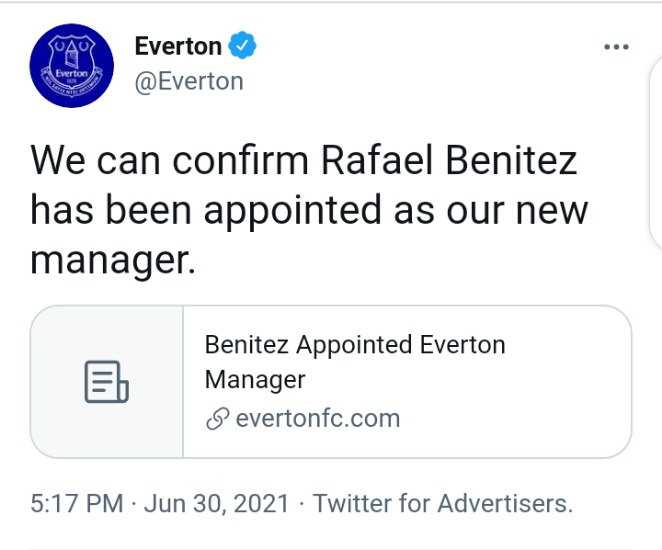Screen dimensions: 662x550
Task: Click the word 'manager.' in the tweet
Action: (x=113, y=260)
